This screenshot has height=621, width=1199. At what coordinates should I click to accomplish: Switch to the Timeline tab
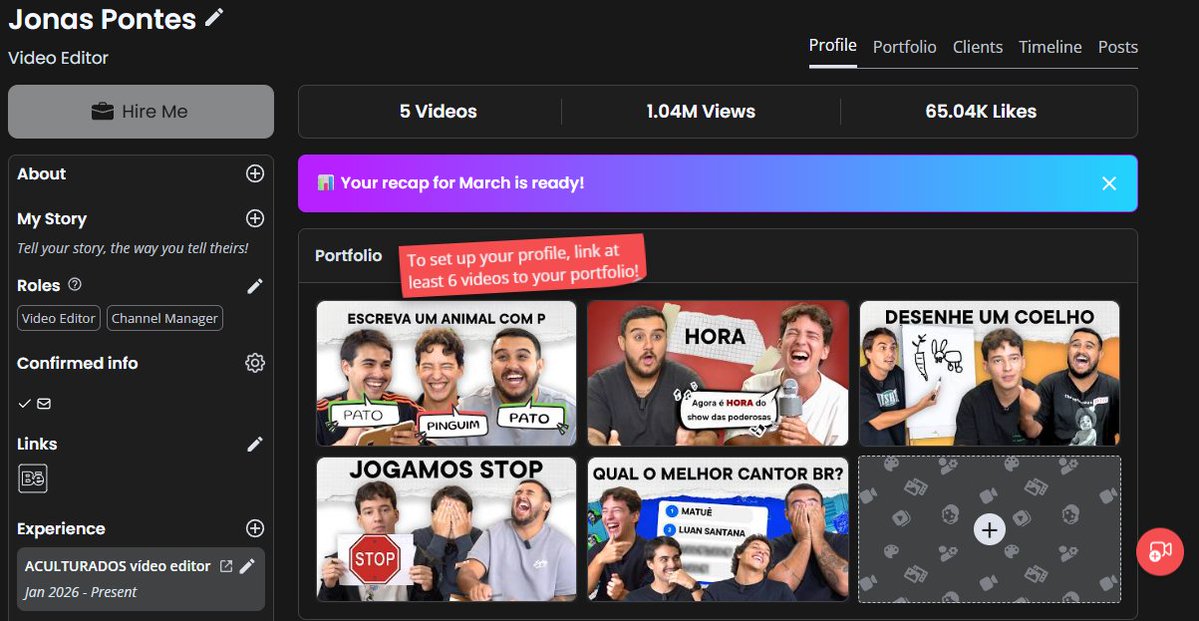click(x=1050, y=47)
